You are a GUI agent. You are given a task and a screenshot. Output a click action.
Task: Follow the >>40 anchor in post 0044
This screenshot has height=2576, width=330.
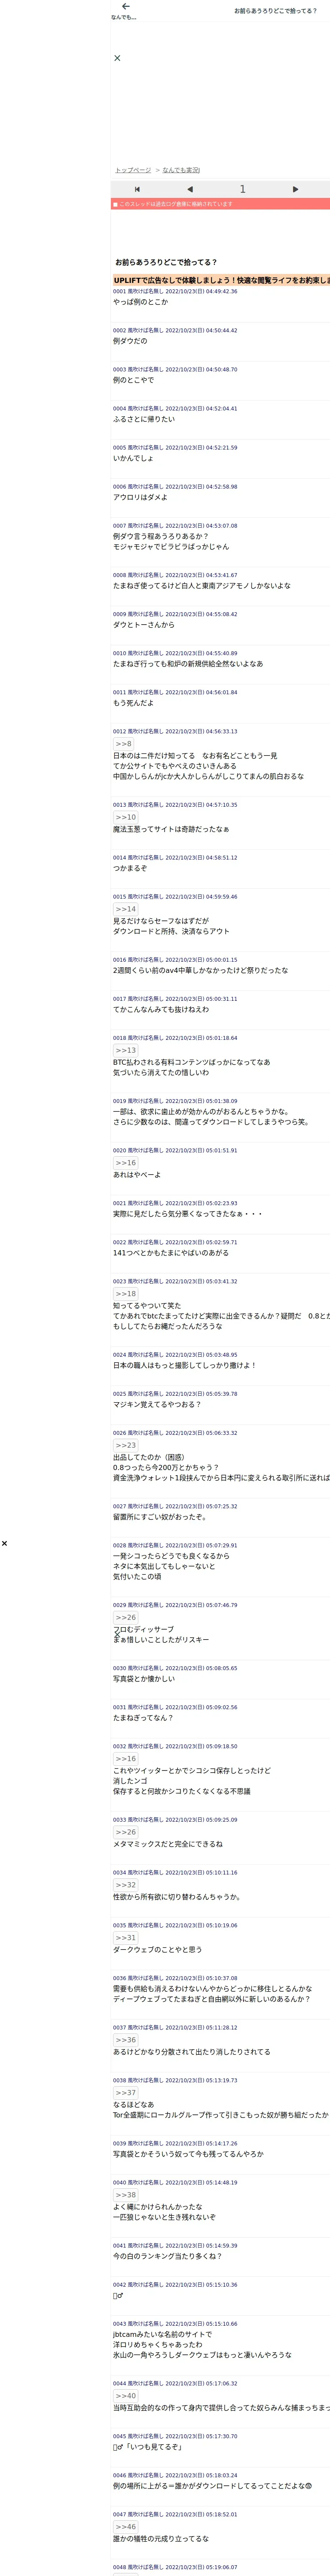click(125, 2396)
